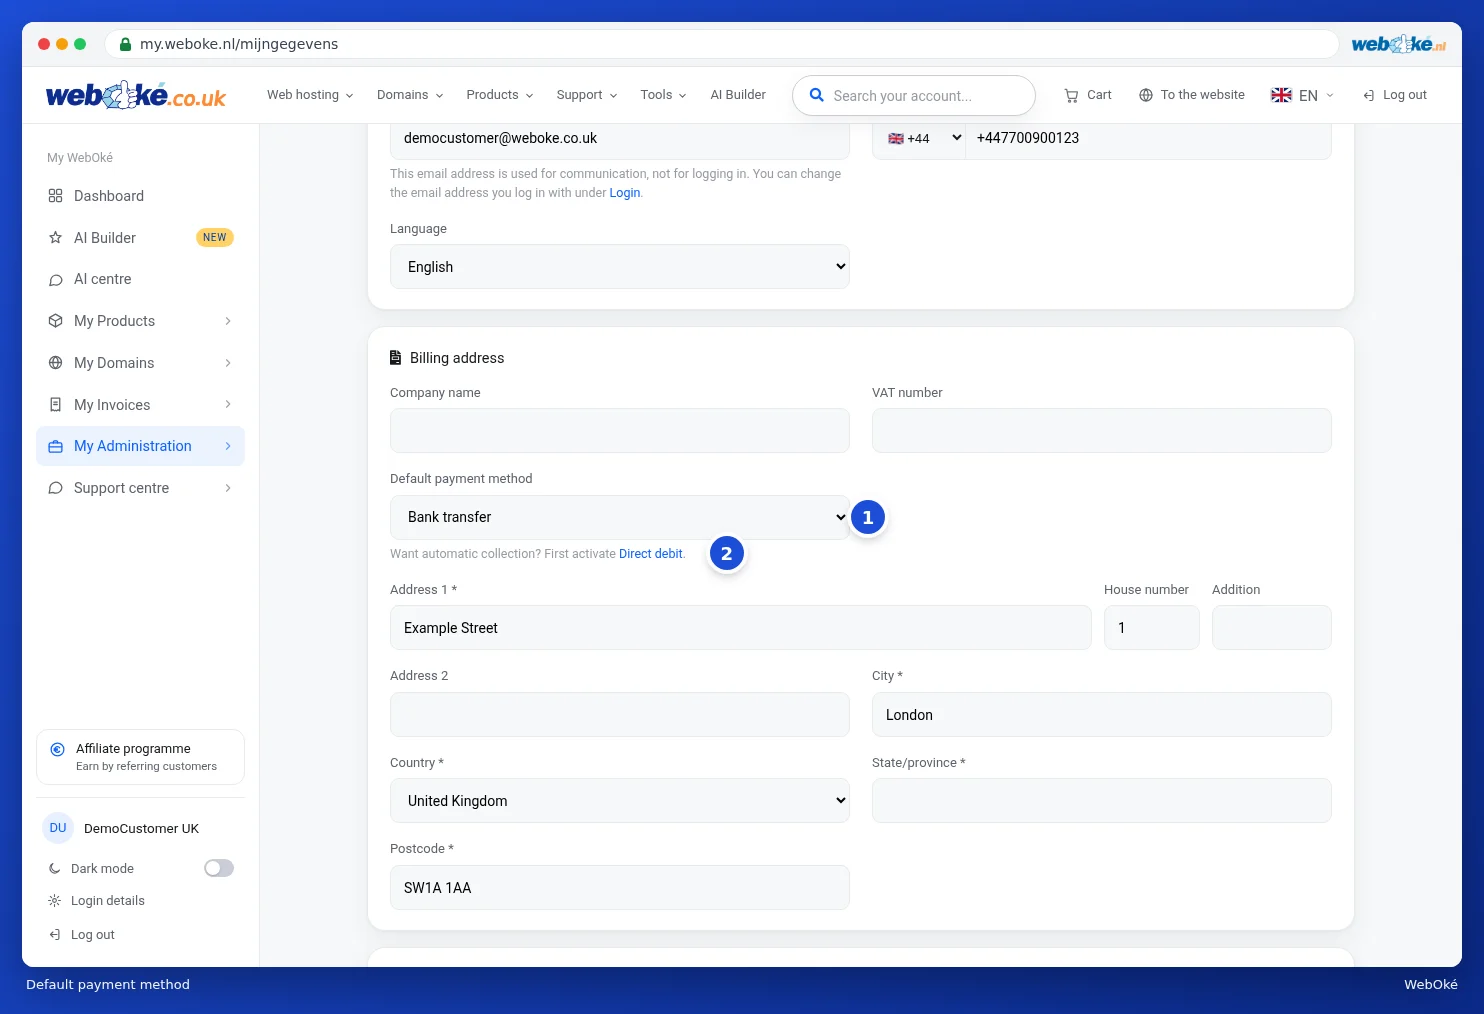
Task: Click AI Builder in the top navigation
Action: coord(738,95)
